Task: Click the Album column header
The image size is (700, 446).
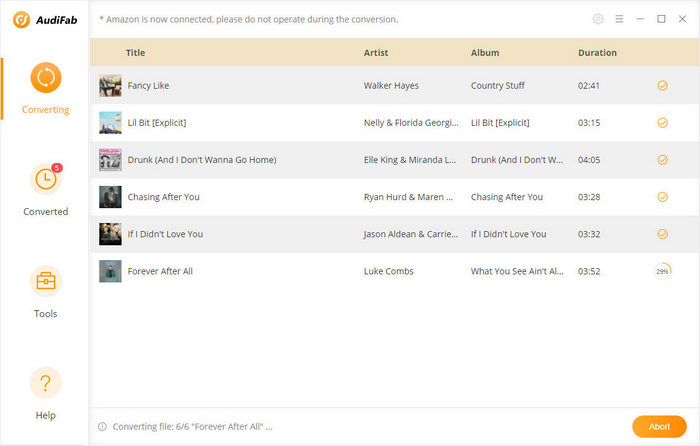Action: point(485,53)
